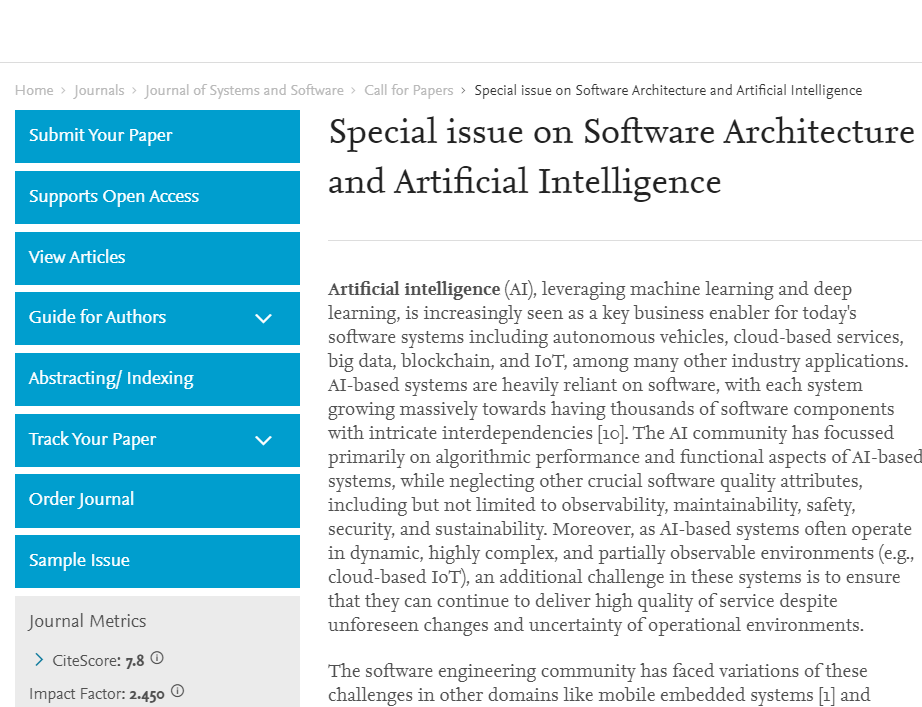Screen dimensions: 922x707
Task: Open the Sample Issue
Action: 80,561
